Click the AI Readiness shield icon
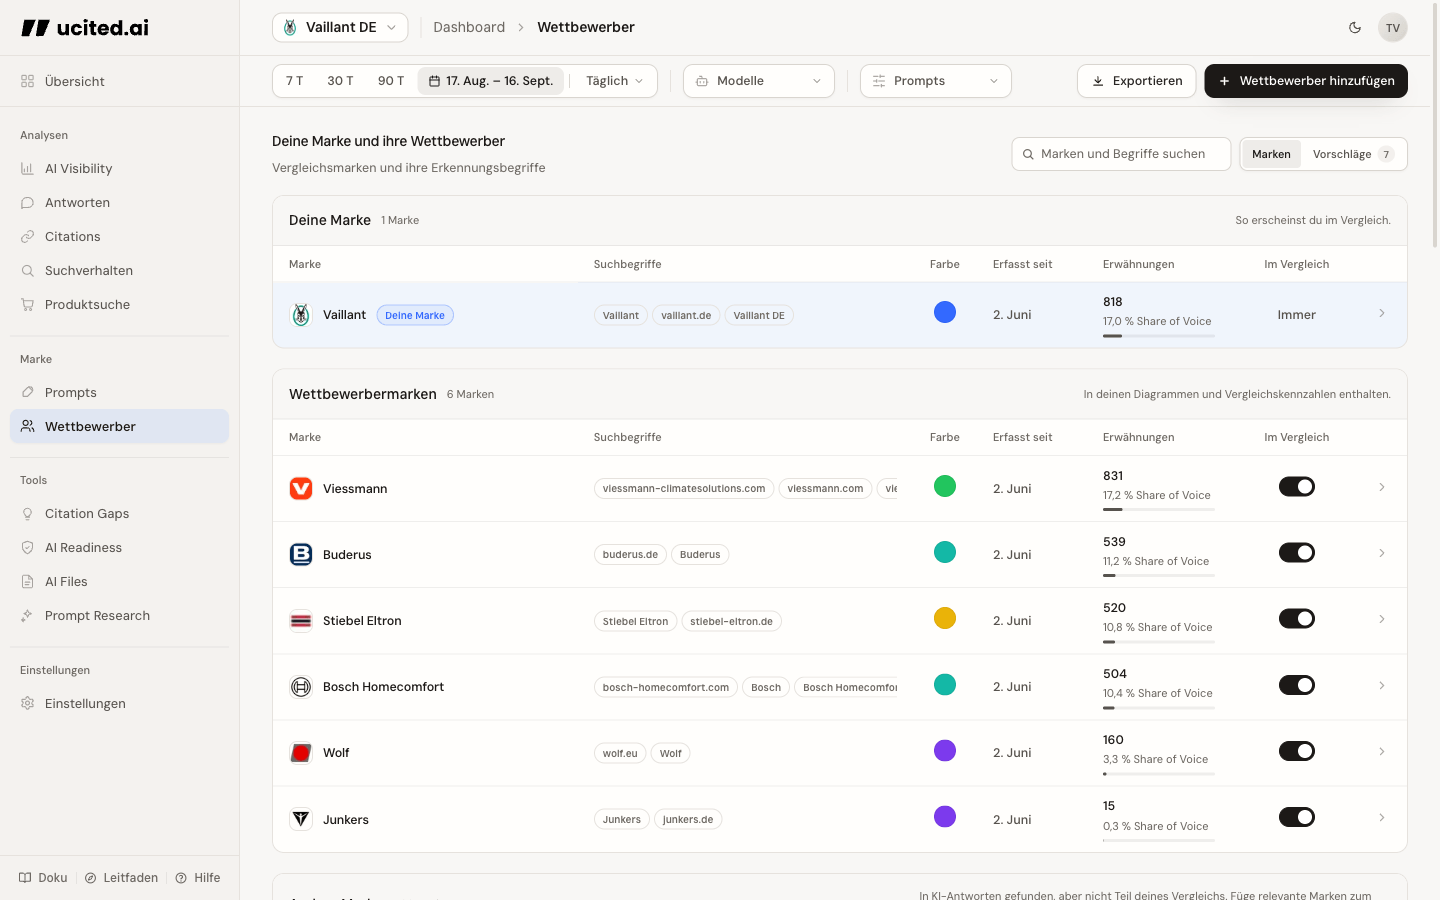Image resolution: width=1440 pixels, height=900 pixels. (27, 548)
